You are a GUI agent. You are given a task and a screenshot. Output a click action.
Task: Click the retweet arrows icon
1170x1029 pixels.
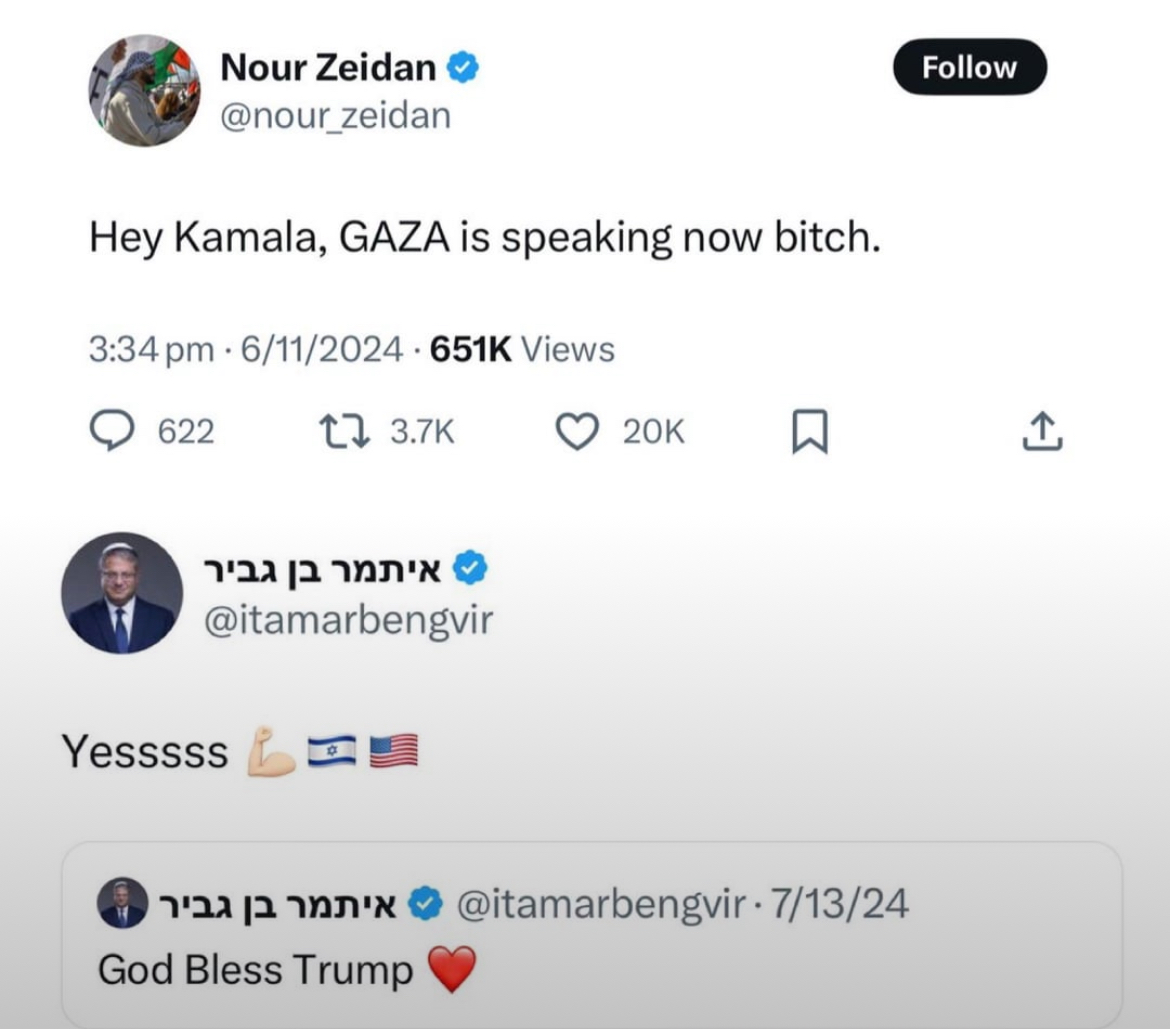coord(345,431)
